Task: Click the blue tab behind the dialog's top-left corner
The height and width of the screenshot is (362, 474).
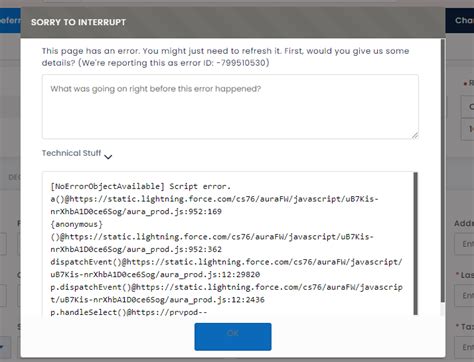Action: tap(10, 20)
